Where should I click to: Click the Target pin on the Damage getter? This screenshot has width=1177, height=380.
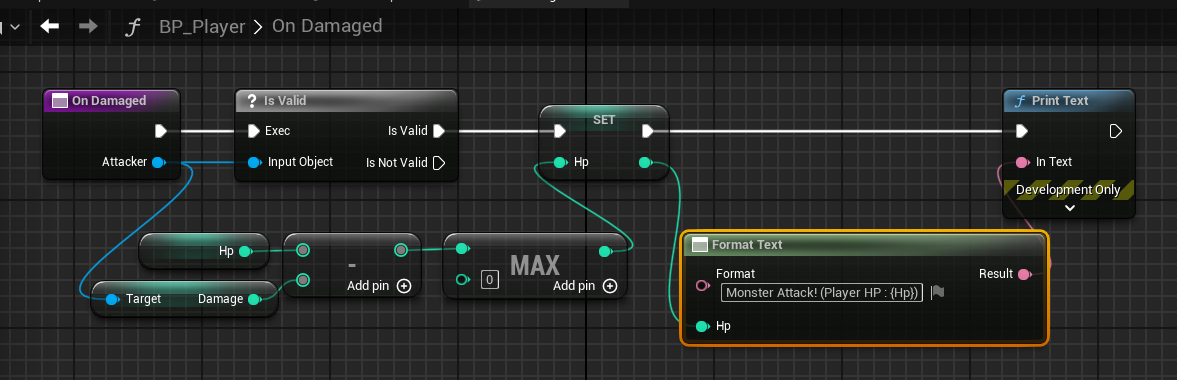tap(112, 299)
